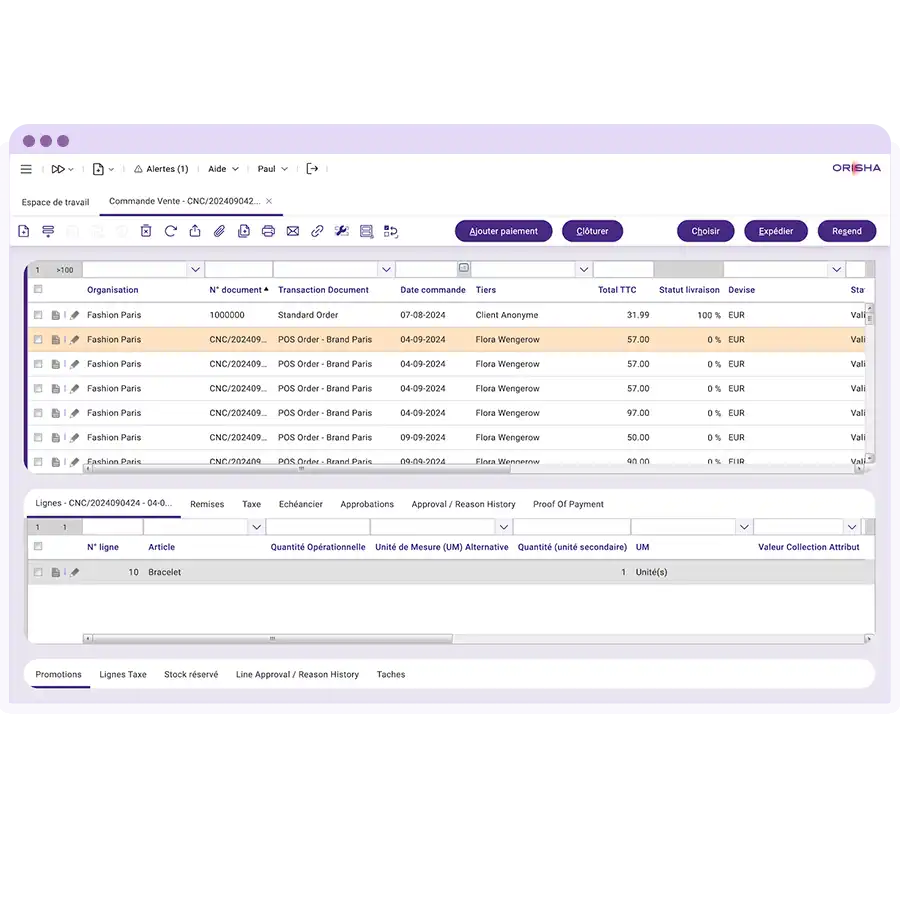Click the N° document filter field

[238, 269]
